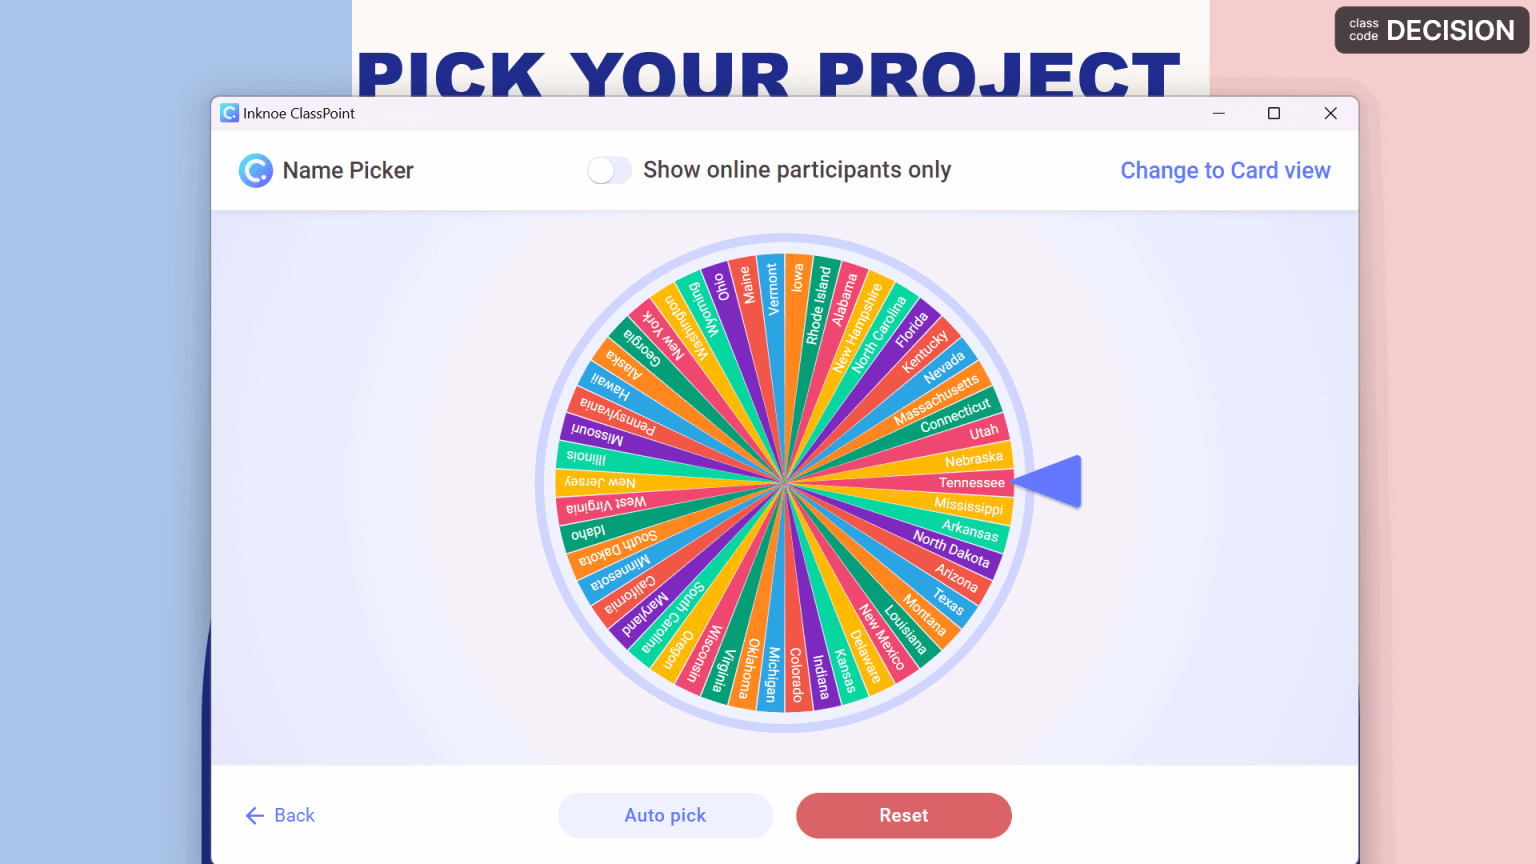Viewport: 1536px width, 864px height.
Task: Select the Michigan wedge at the wheel bottom
Action: (773, 672)
